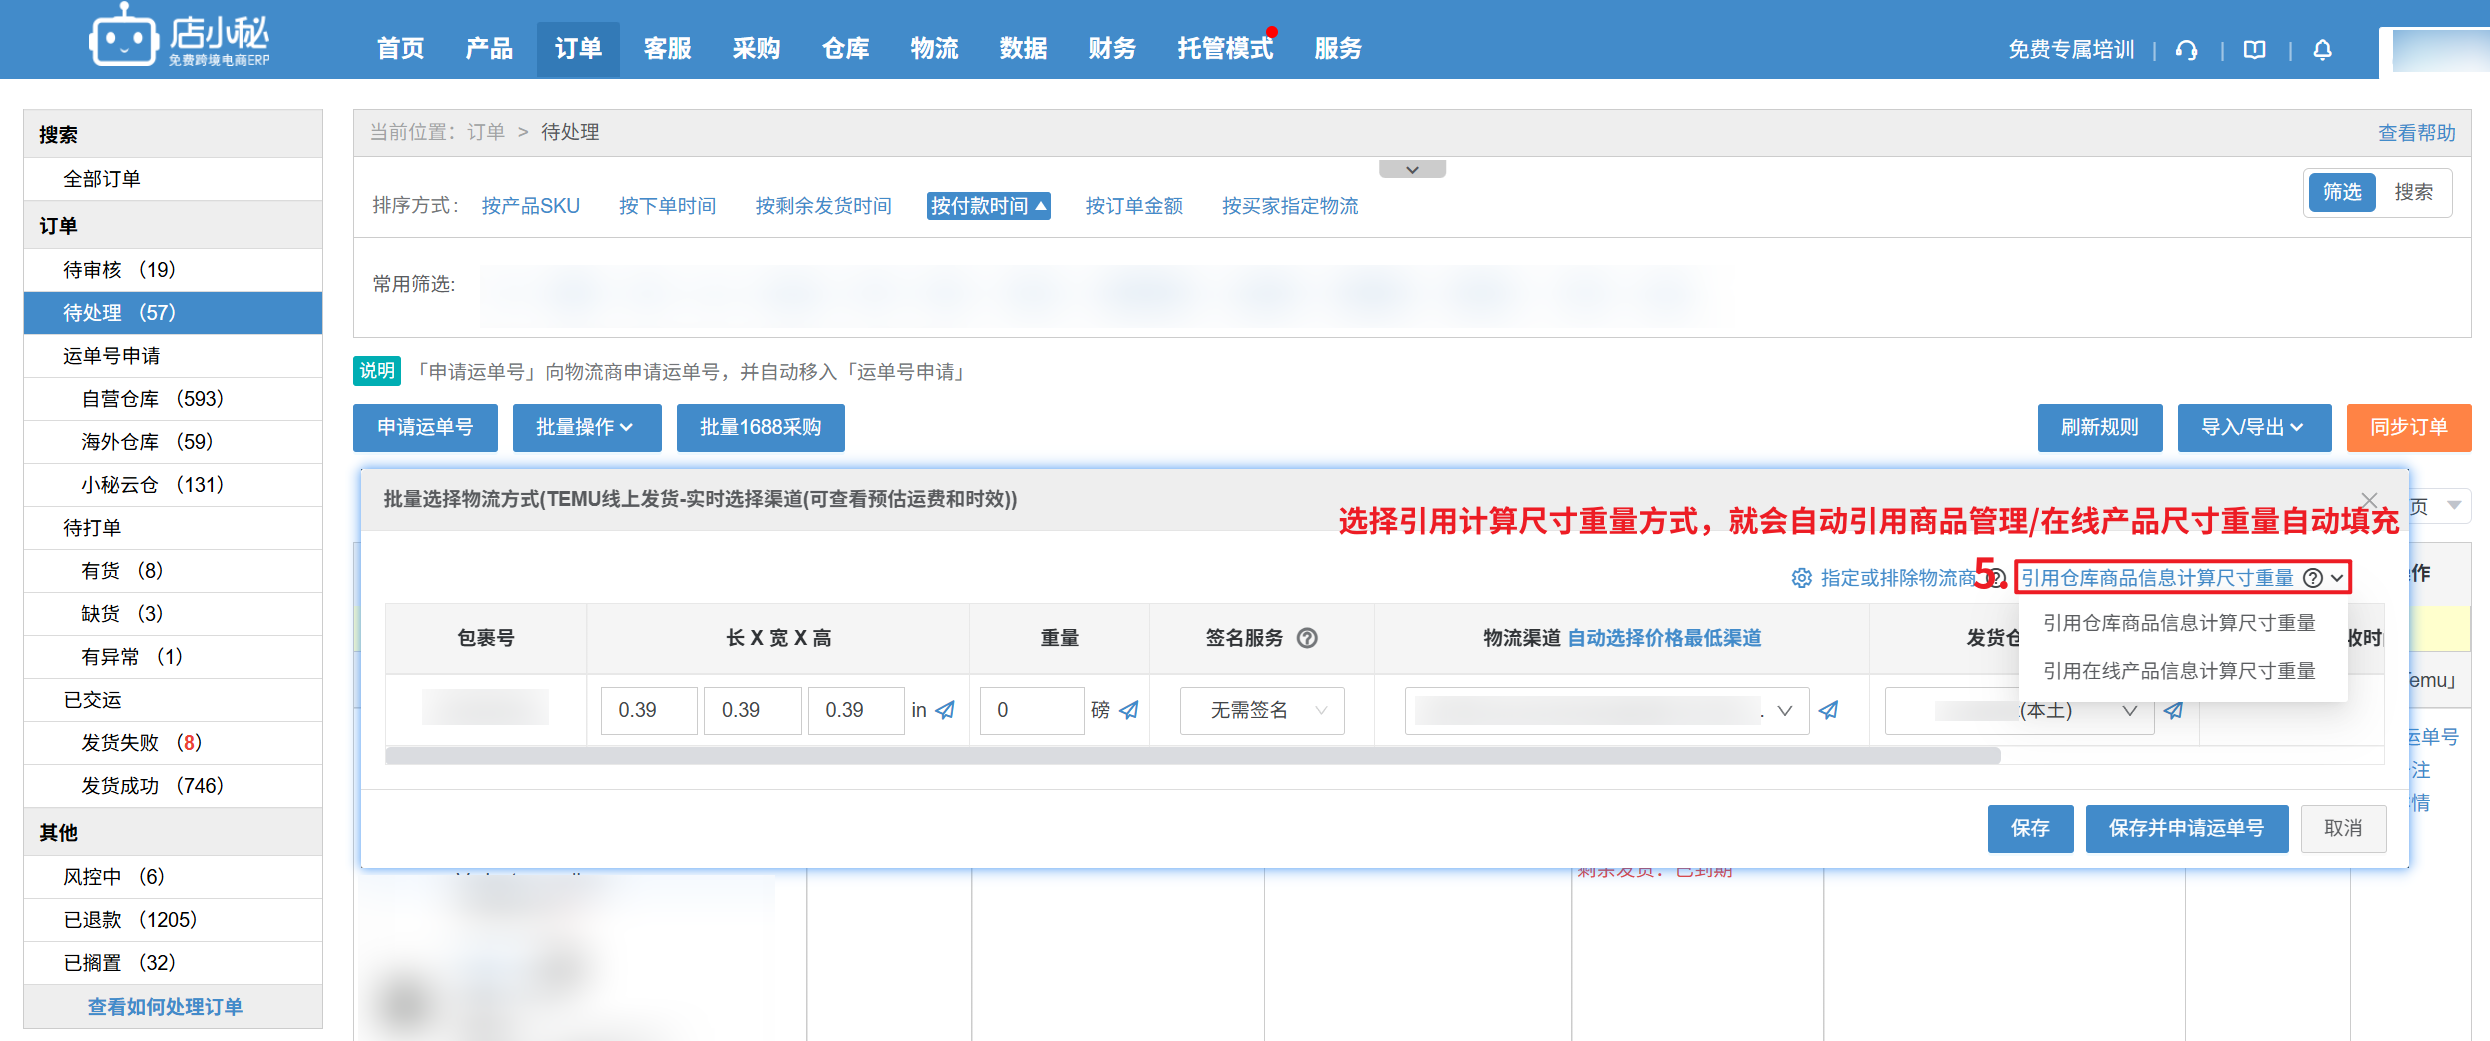Apply dimensions to all using paper-plane icon
Image resolution: width=2490 pixels, height=1041 pixels.
pyautogui.click(x=945, y=710)
